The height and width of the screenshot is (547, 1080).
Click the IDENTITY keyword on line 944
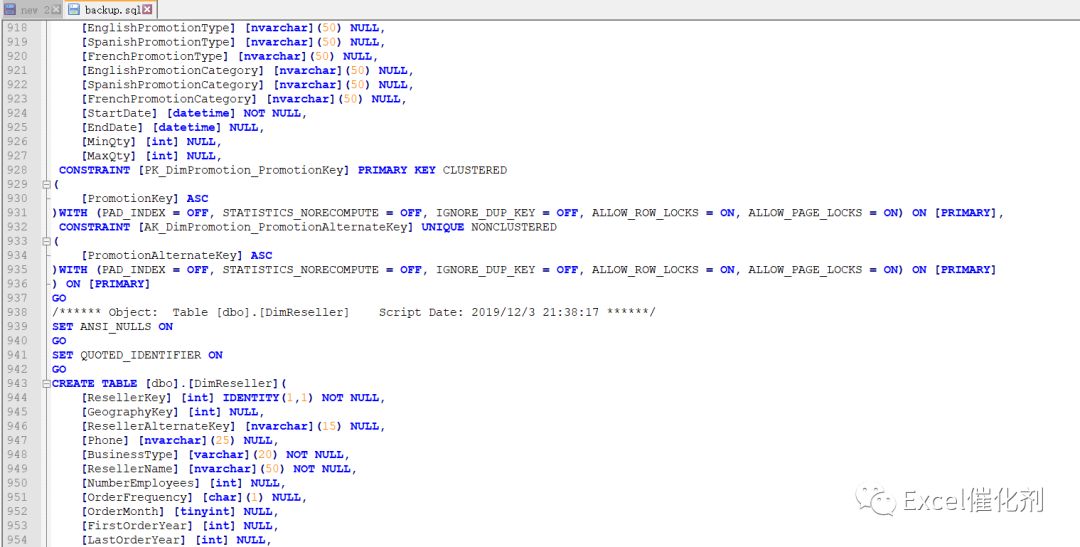tap(251, 398)
